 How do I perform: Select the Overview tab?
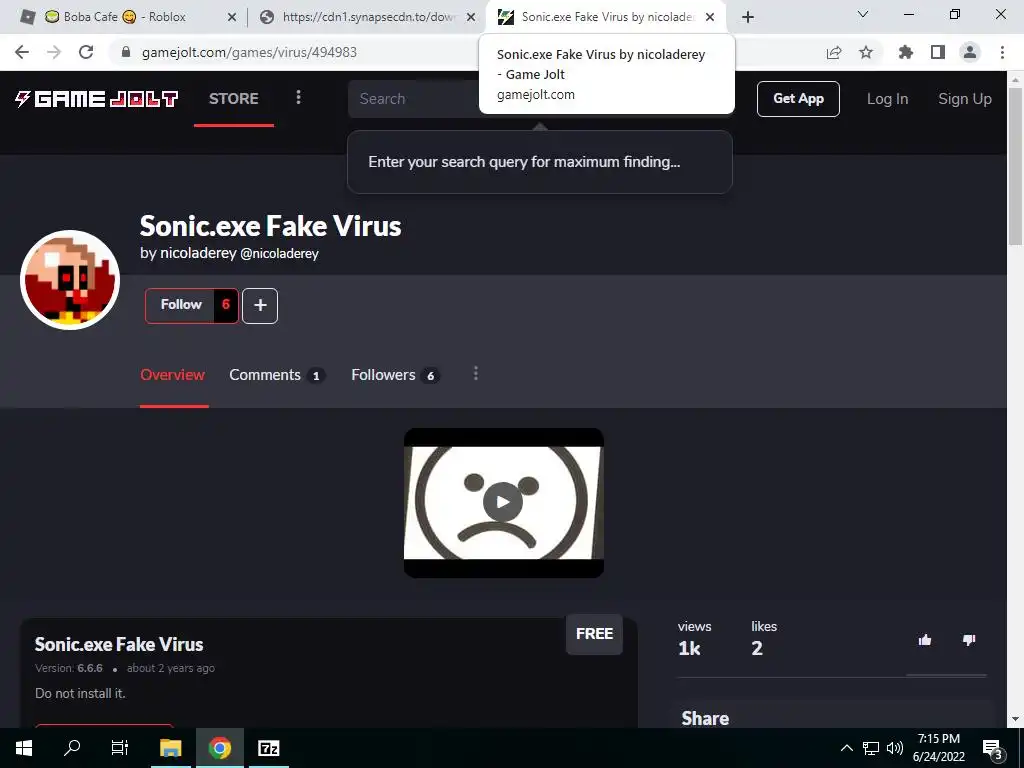173,375
